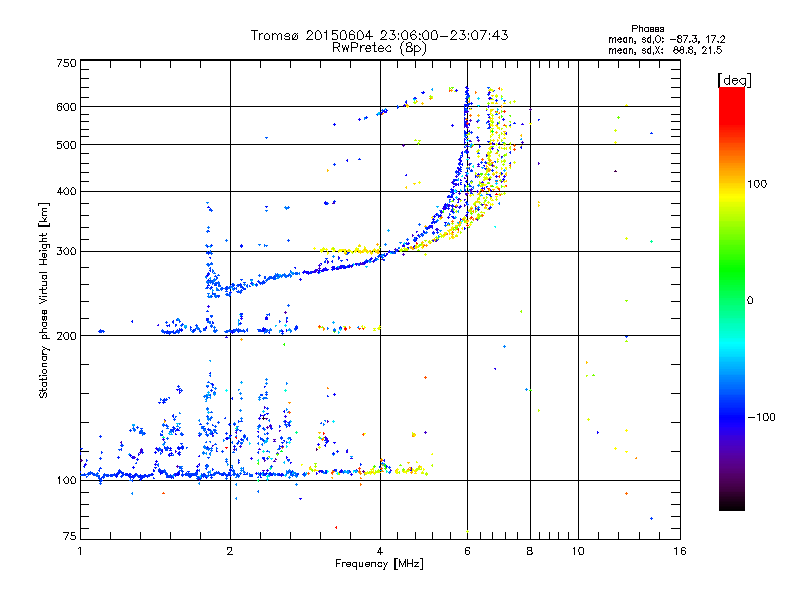Click the plot title 'Tromsø 20150604 23:06:00-23:07:43'
The height and width of the screenshot is (600, 800).
[x=379, y=35]
